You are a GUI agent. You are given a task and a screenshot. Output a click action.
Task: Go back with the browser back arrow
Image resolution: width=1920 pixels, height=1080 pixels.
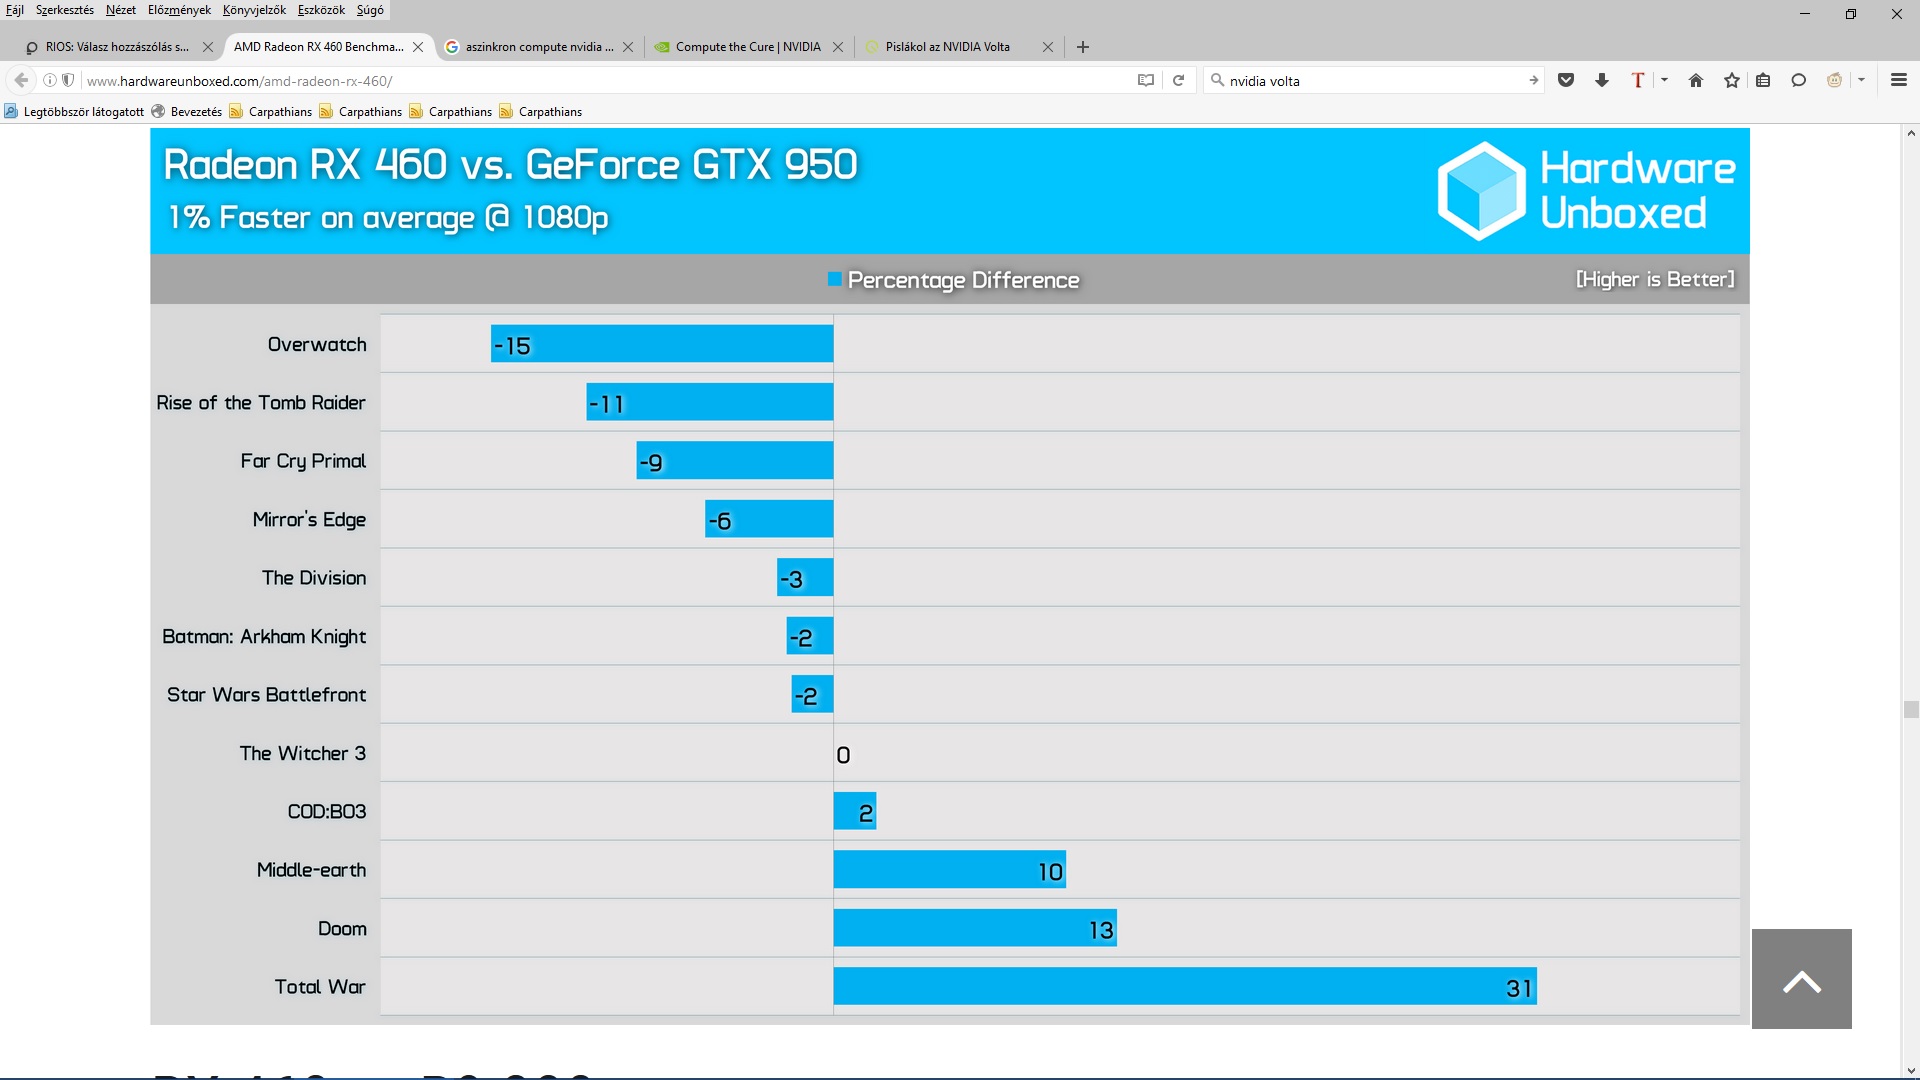(21, 80)
